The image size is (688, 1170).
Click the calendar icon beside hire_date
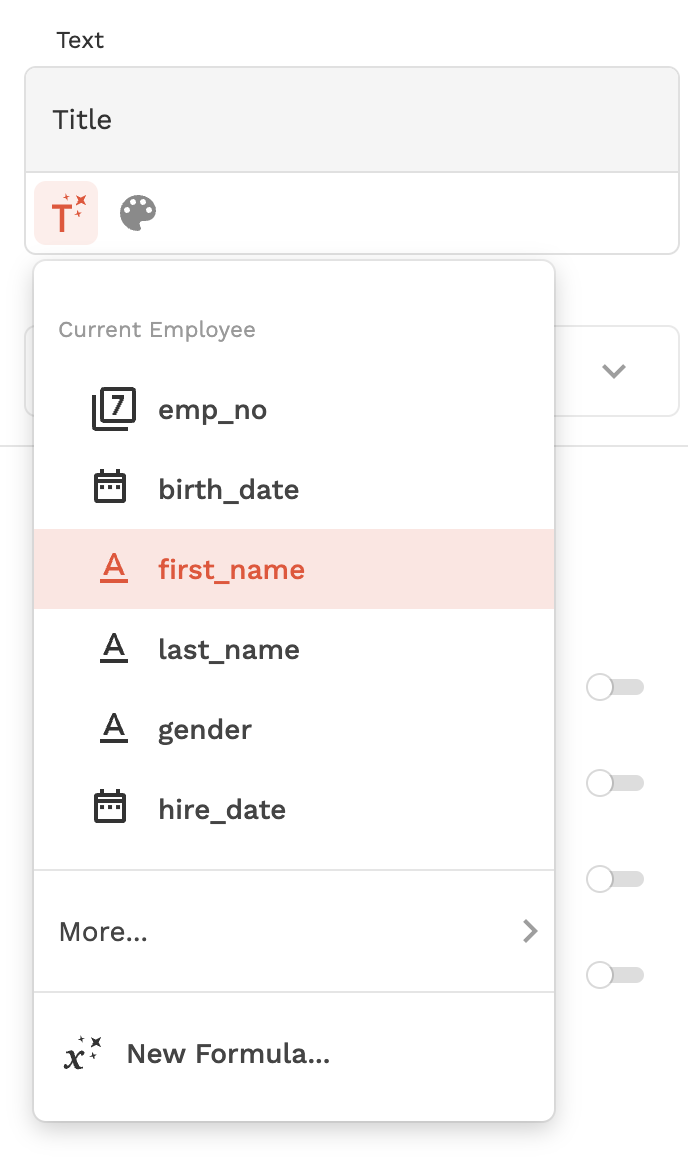point(110,807)
